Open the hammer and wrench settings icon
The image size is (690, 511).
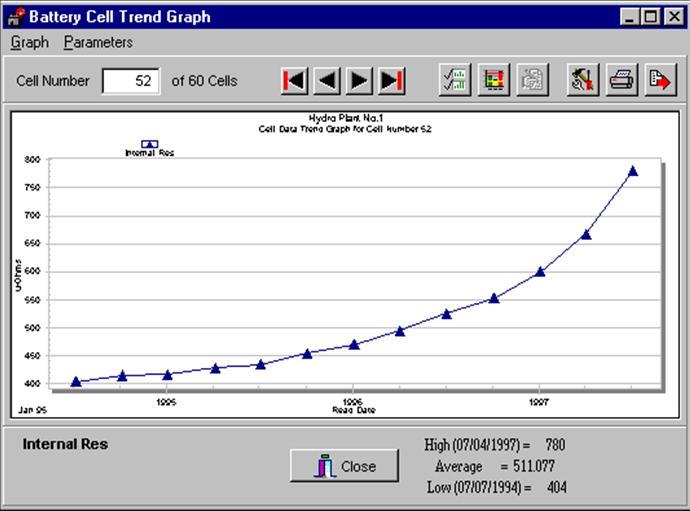pos(583,81)
